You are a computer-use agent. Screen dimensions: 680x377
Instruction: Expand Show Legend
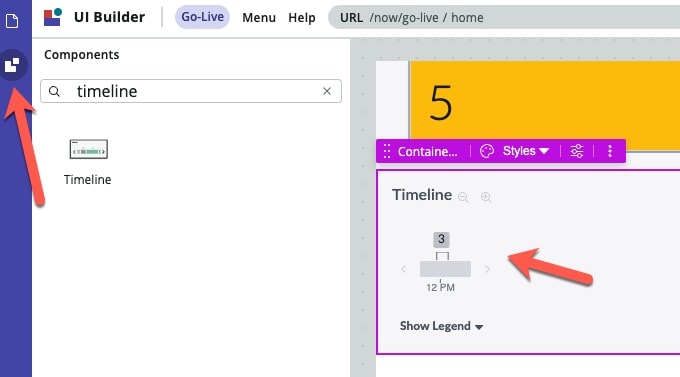441,326
